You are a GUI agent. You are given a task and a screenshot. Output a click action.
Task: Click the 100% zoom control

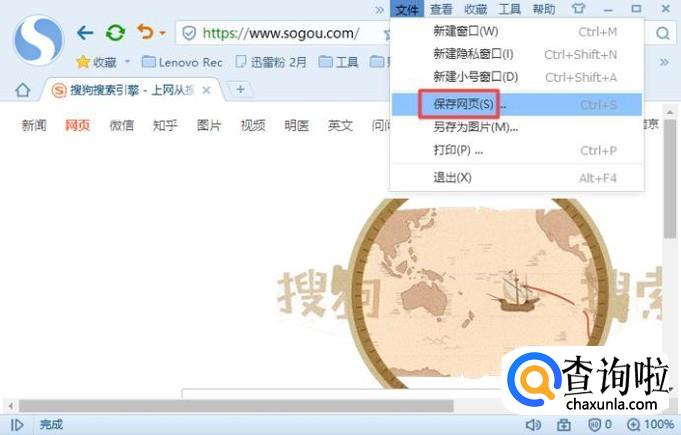pyautogui.click(x=650, y=424)
